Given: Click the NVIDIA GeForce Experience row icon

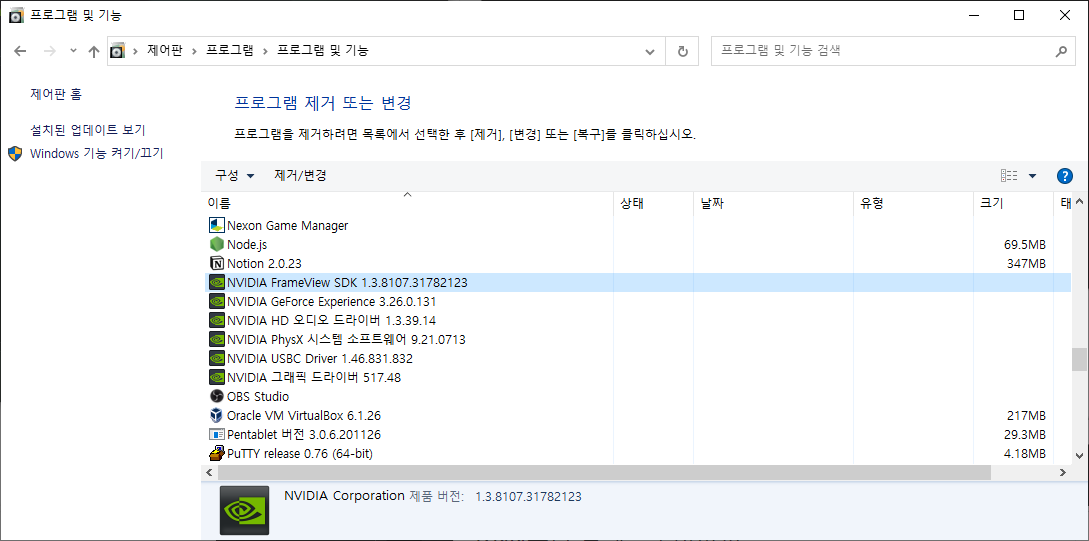Looking at the screenshot, I should click(217, 301).
